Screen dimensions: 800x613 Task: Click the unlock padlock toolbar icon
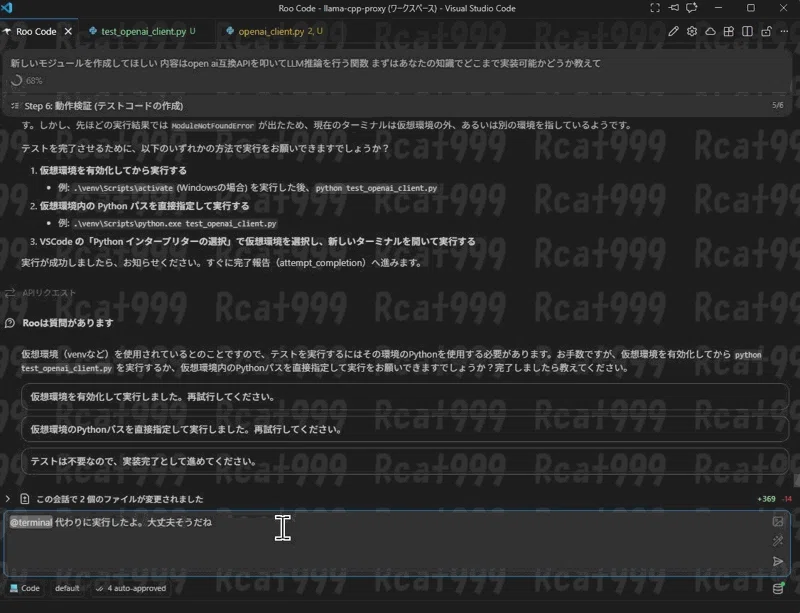(x=766, y=31)
